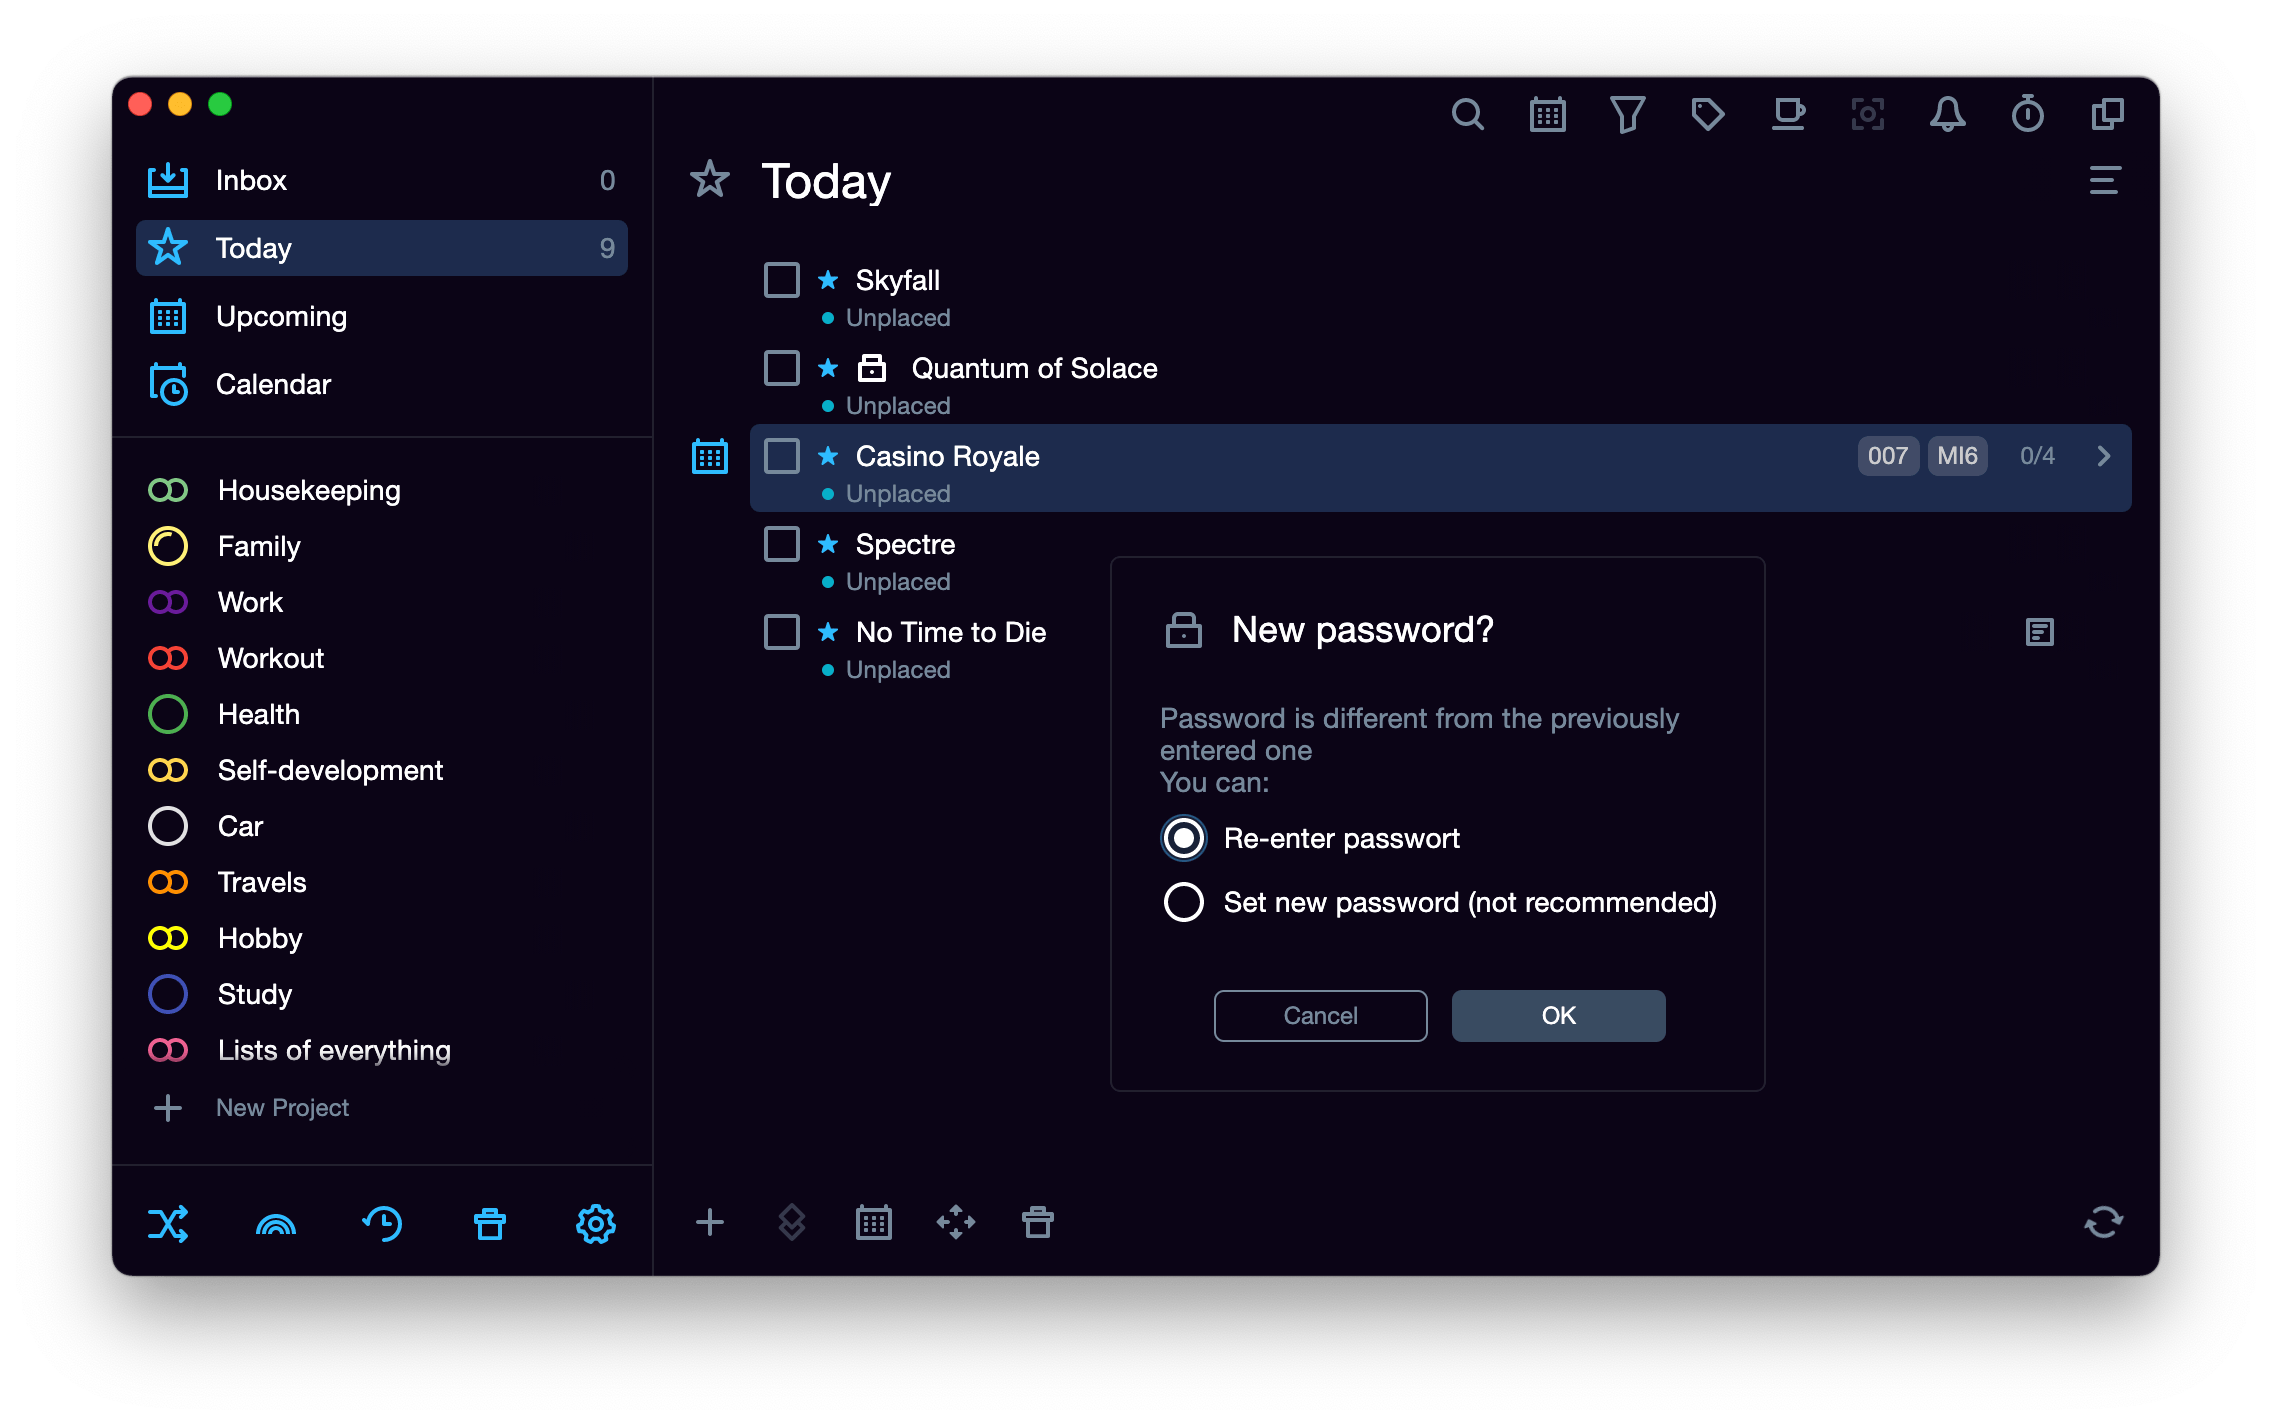Open the calendar icon in top toolbar
This screenshot has width=2272, height=1424.
(x=1547, y=115)
